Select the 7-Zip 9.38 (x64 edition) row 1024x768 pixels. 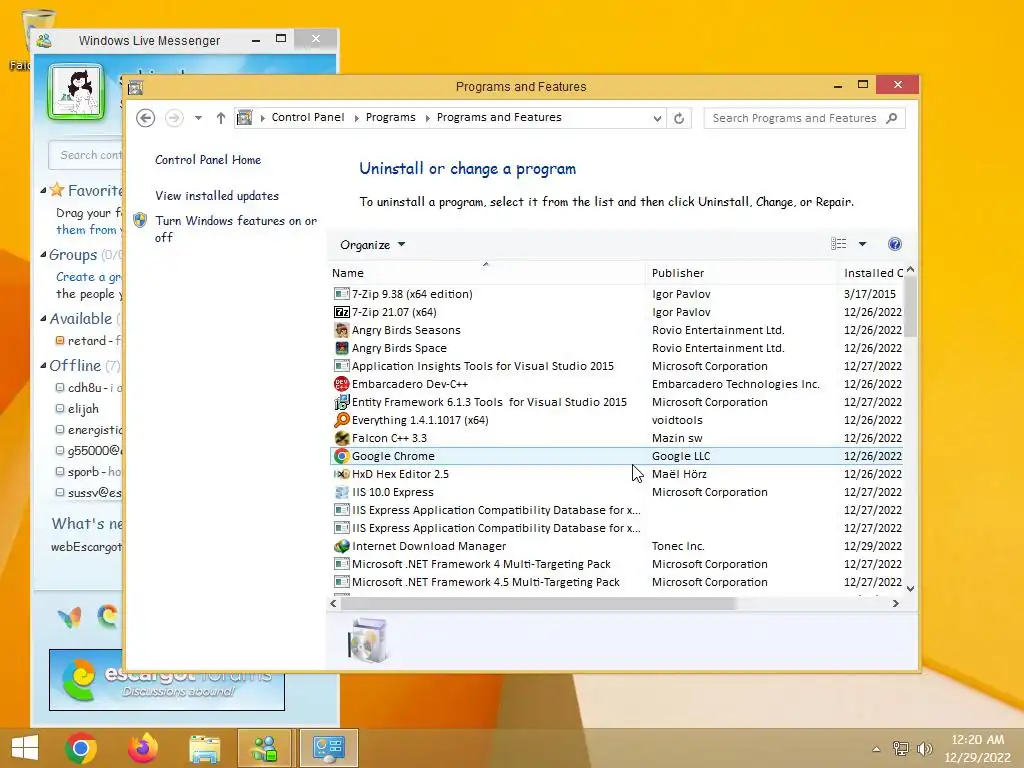(x=616, y=294)
